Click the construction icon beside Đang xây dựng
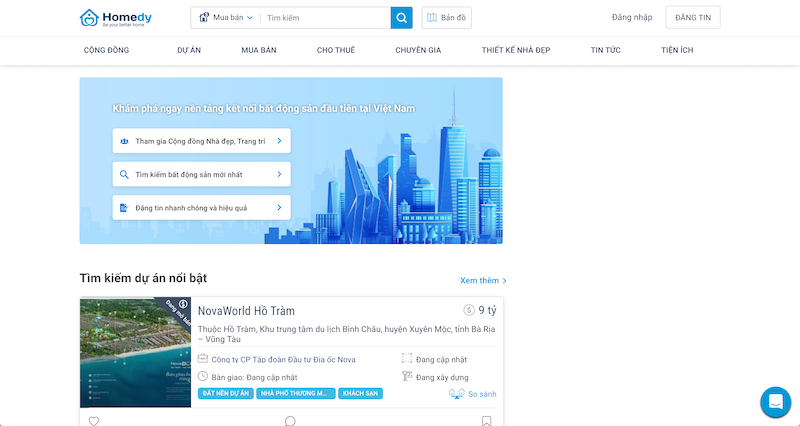Image resolution: width=800 pixels, height=426 pixels. 407,377
